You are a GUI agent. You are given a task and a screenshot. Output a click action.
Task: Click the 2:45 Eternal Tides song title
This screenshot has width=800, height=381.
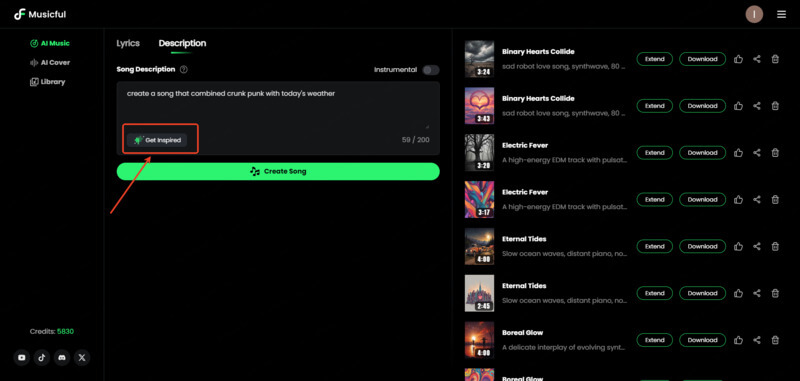pyautogui.click(x=524, y=286)
